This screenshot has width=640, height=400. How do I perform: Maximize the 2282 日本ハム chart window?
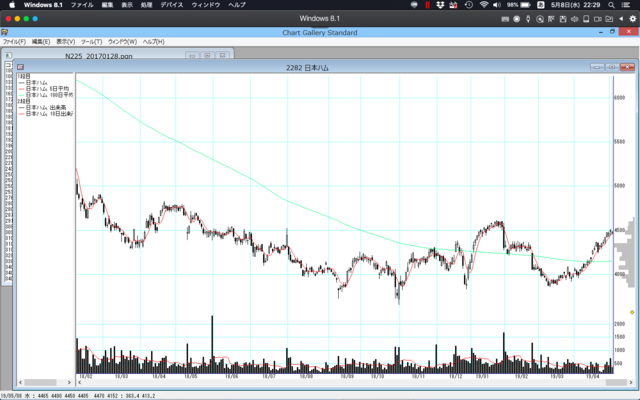pos(612,67)
